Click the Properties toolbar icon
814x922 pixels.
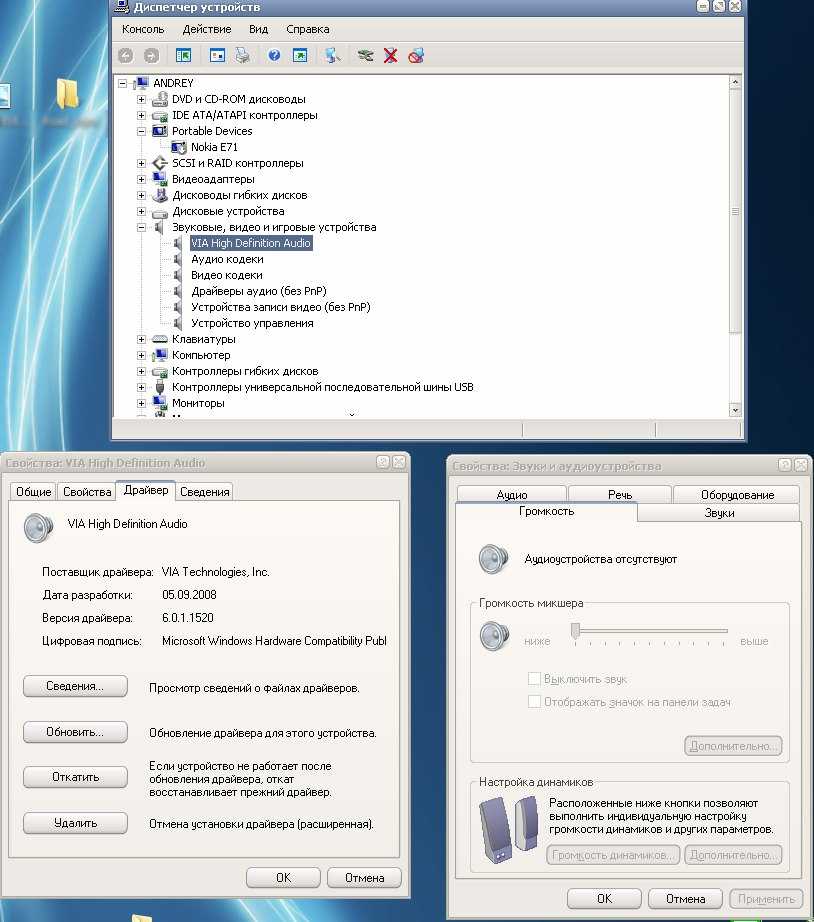point(217,56)
